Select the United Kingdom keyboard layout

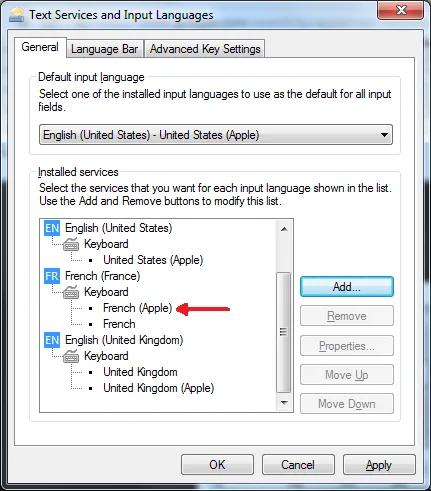(140, 372)
